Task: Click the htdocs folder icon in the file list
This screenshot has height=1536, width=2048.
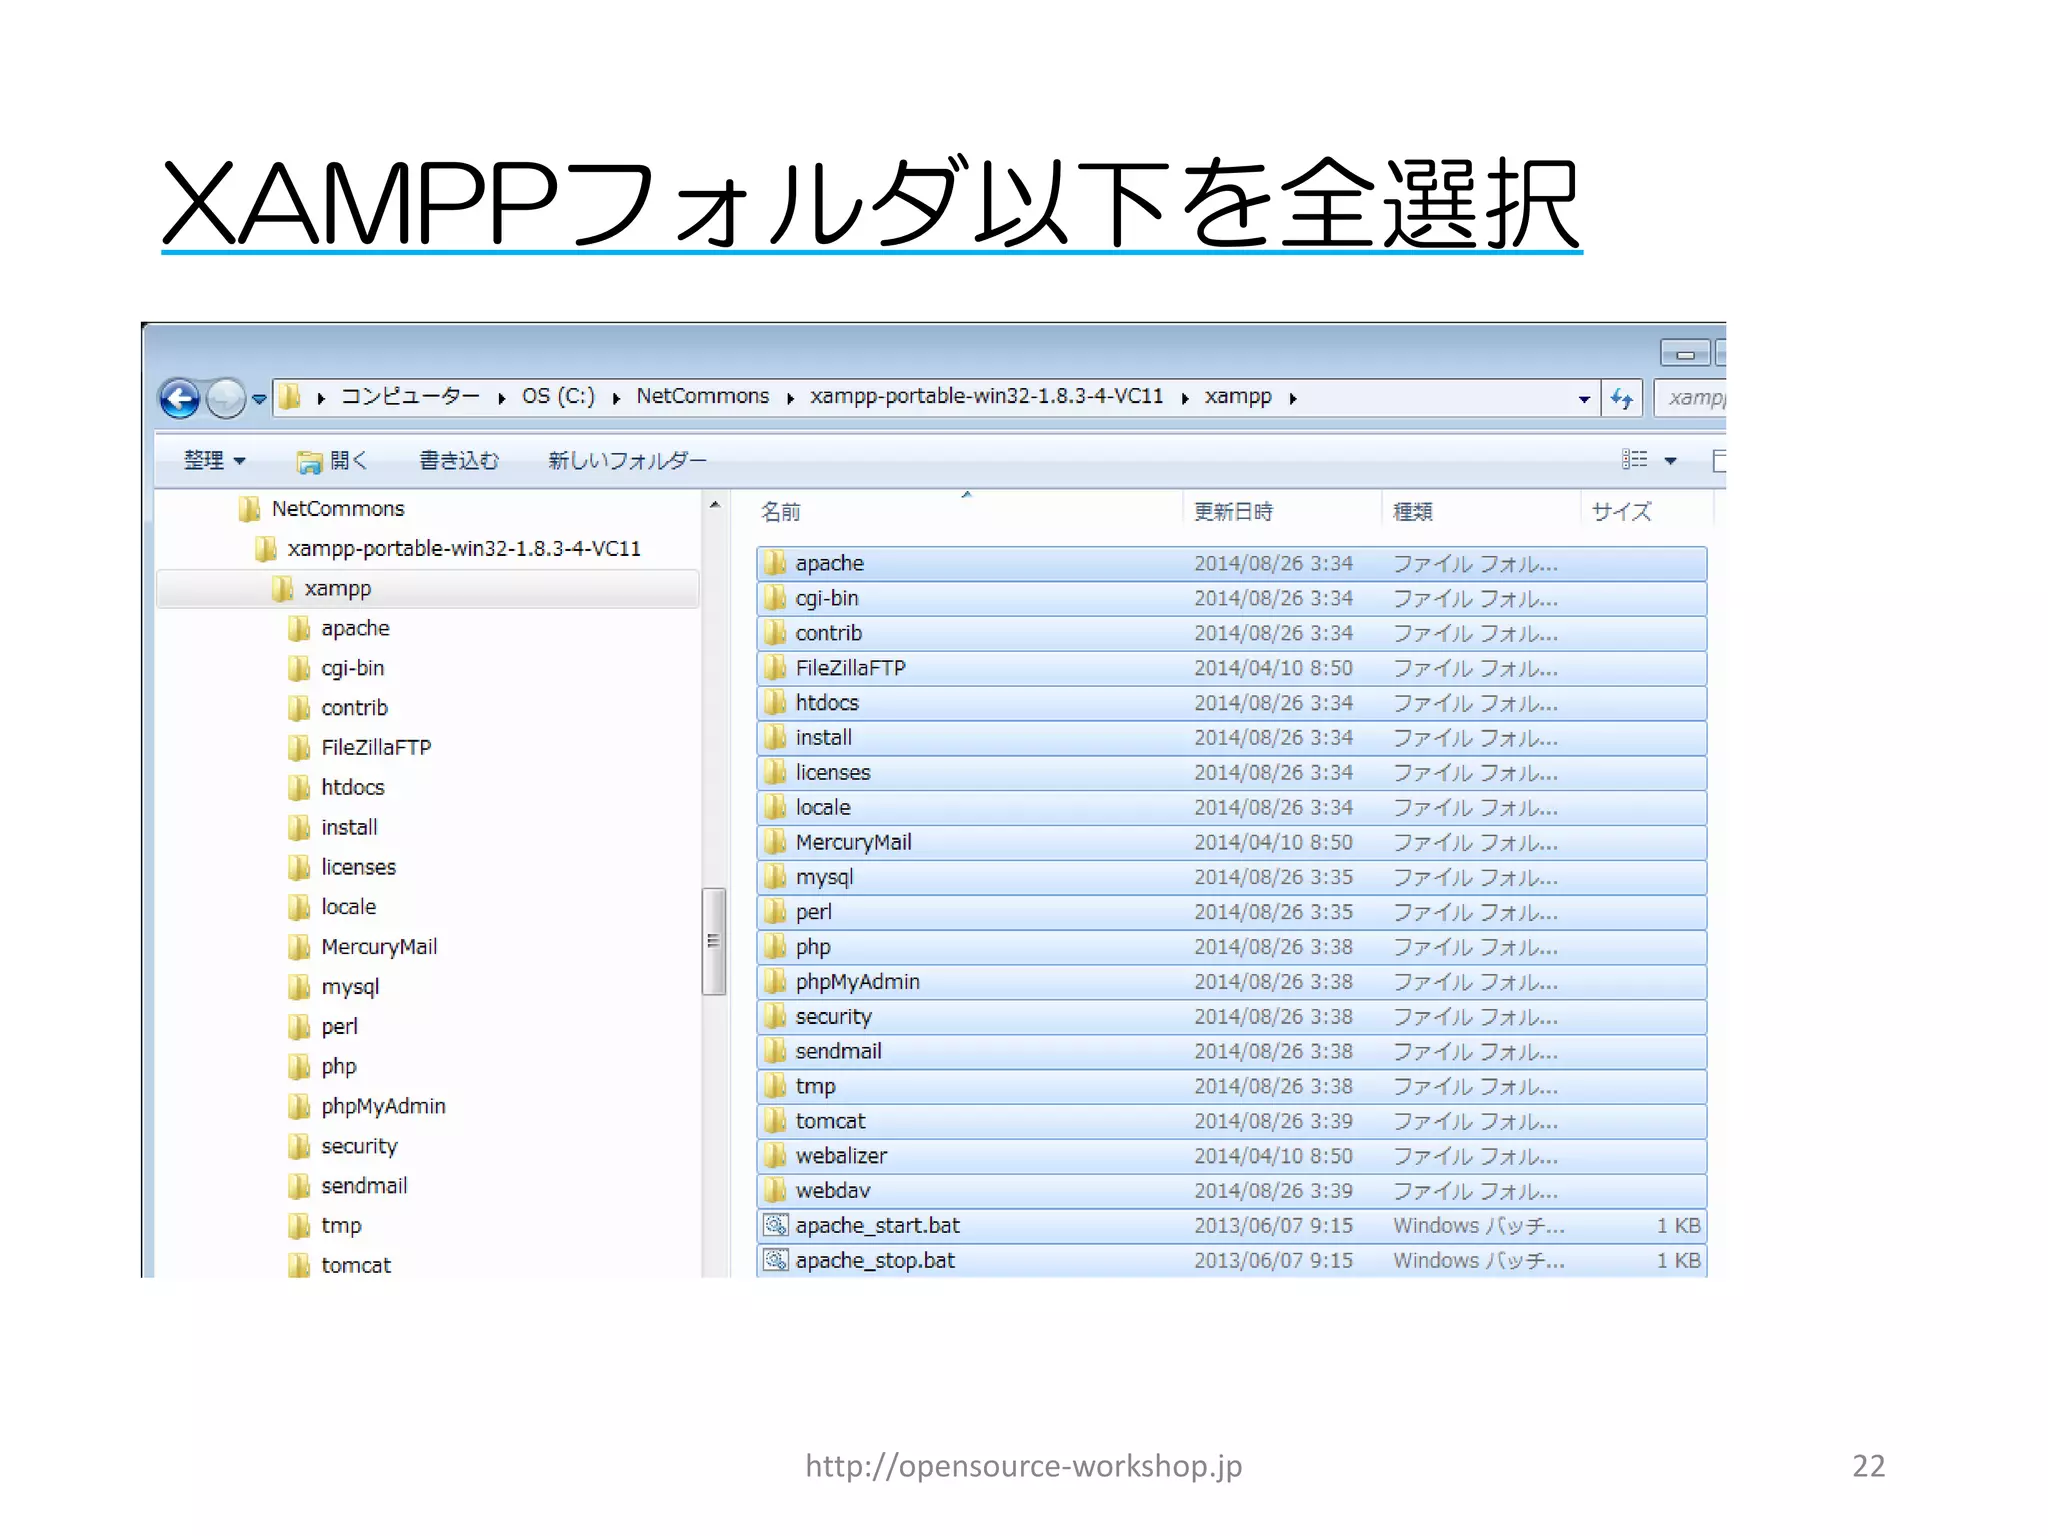Action: coord(774,703)
